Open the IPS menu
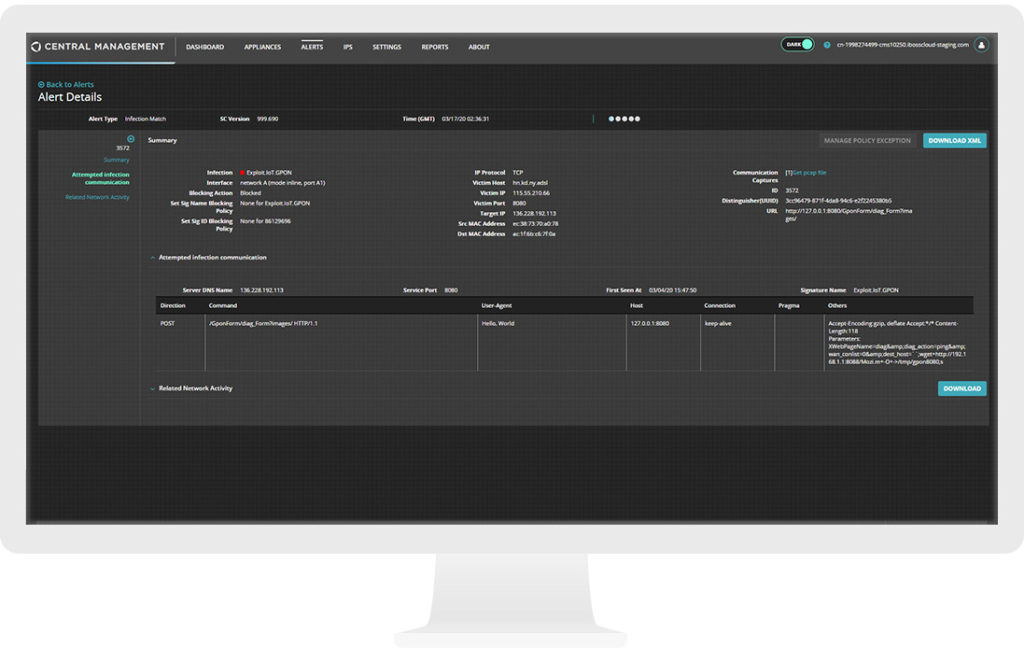Image resolution: width=1024 pixels, height=648 pixels. pos(347,47)
